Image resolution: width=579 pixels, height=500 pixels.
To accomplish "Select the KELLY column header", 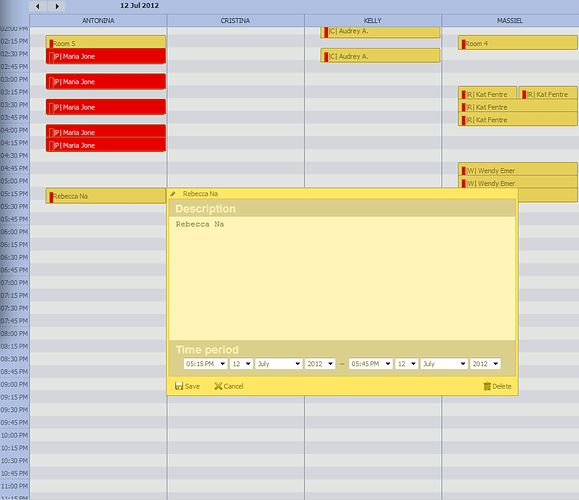I will (373, 21).
